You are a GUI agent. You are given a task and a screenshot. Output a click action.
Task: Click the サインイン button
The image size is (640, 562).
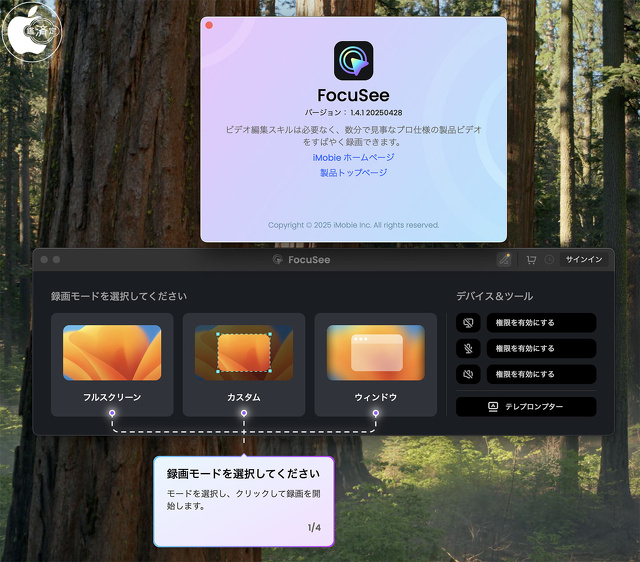pos(584,260)
